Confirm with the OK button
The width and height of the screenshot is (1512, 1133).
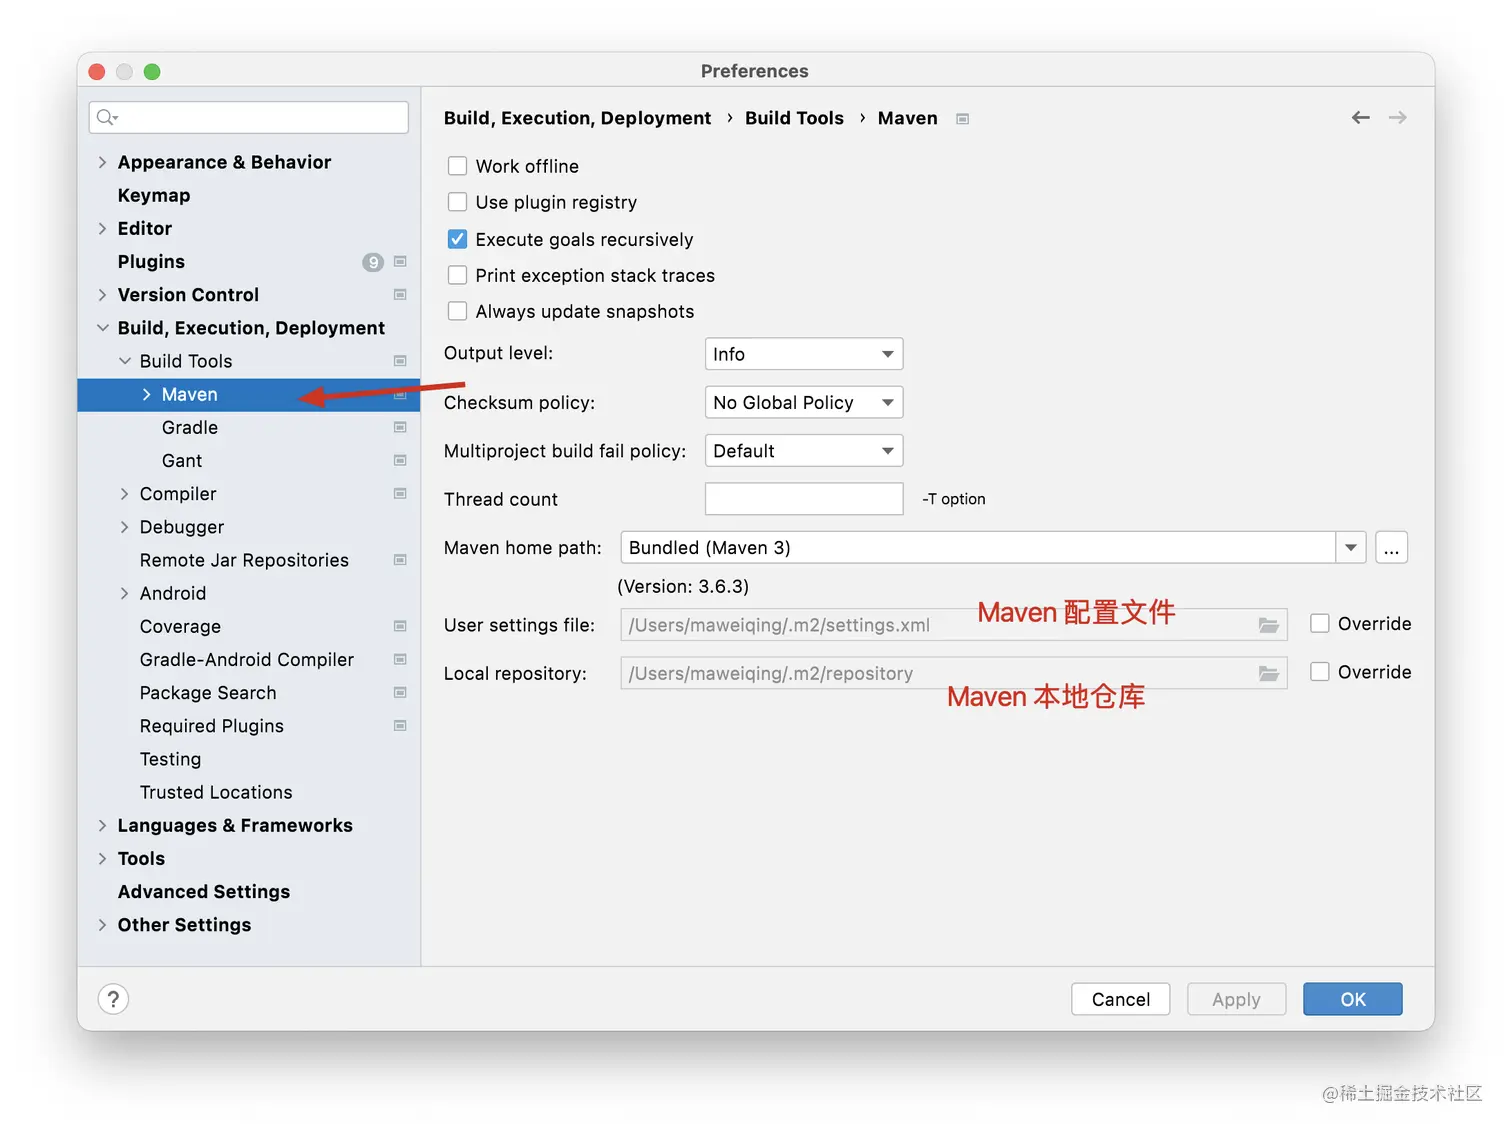click(1352, 999)
